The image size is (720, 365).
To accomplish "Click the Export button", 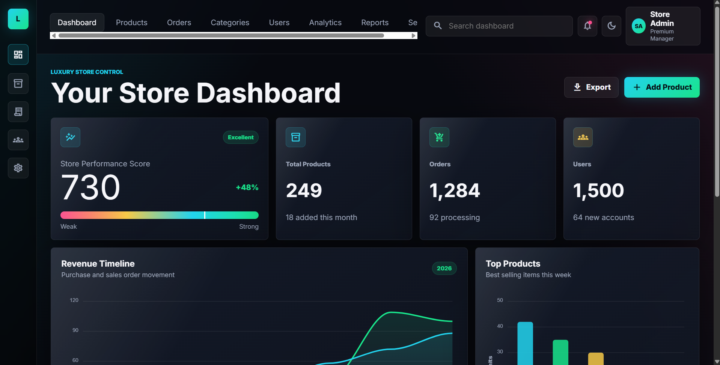I will coord(591,87).
